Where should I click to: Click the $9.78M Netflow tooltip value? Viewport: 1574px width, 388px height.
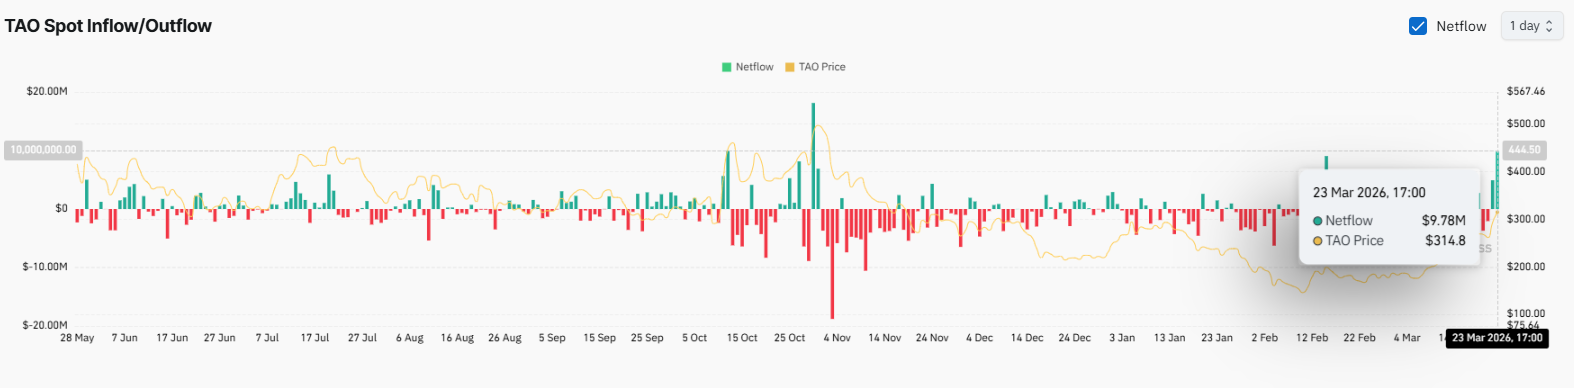tap(1444, 220)
